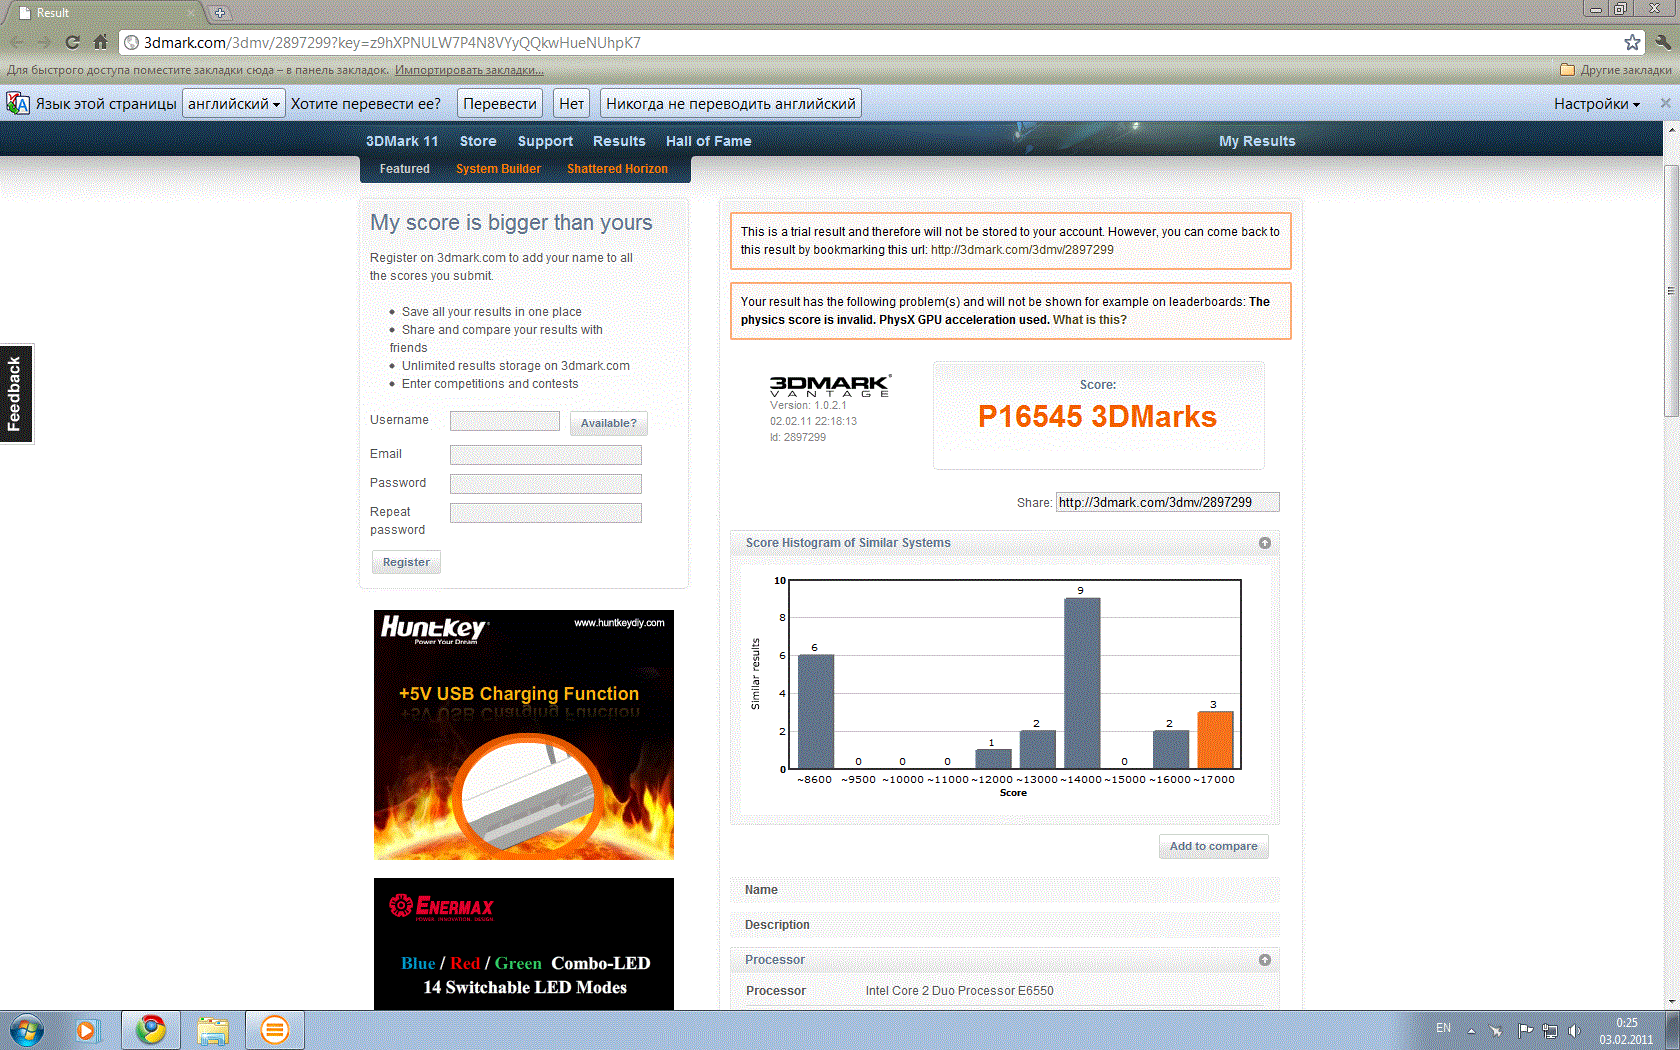Open Windows Start menu orb
Screen dimensions: 1680x1050
[x=26, y=1029]
